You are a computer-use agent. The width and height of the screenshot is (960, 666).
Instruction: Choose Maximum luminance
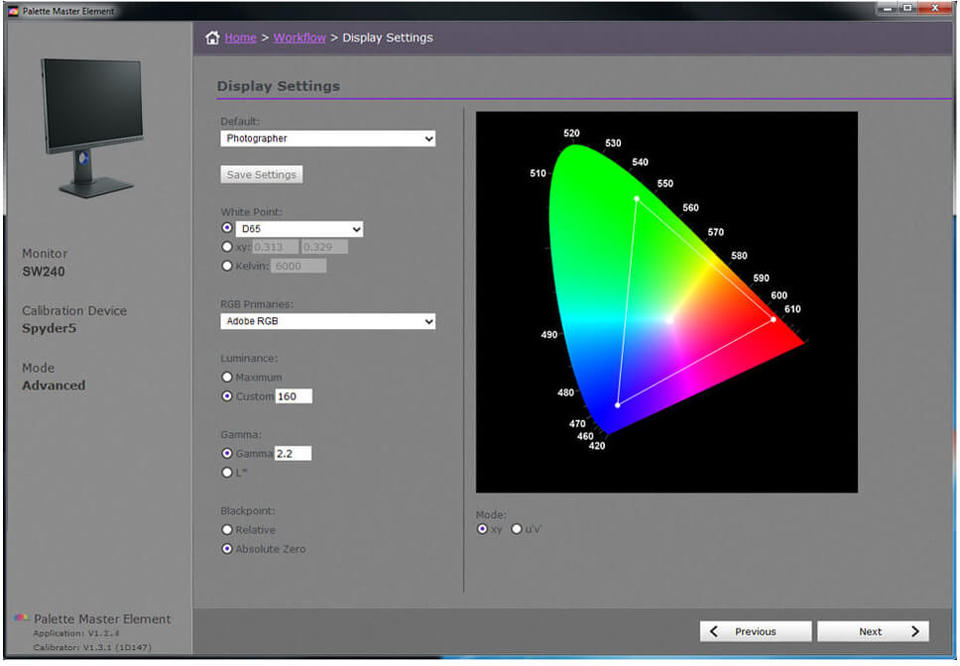[228, 377]
